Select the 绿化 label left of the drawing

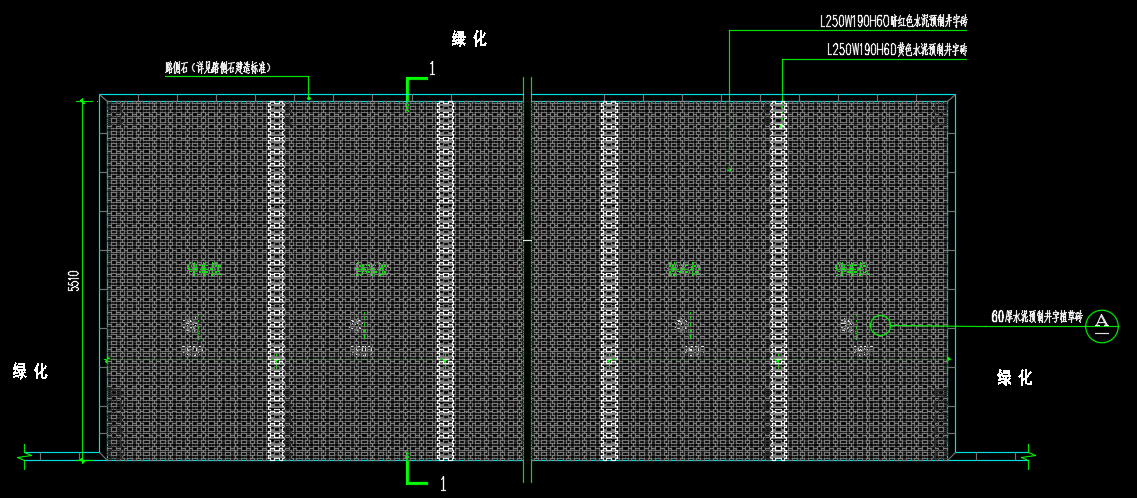point(30,372)
